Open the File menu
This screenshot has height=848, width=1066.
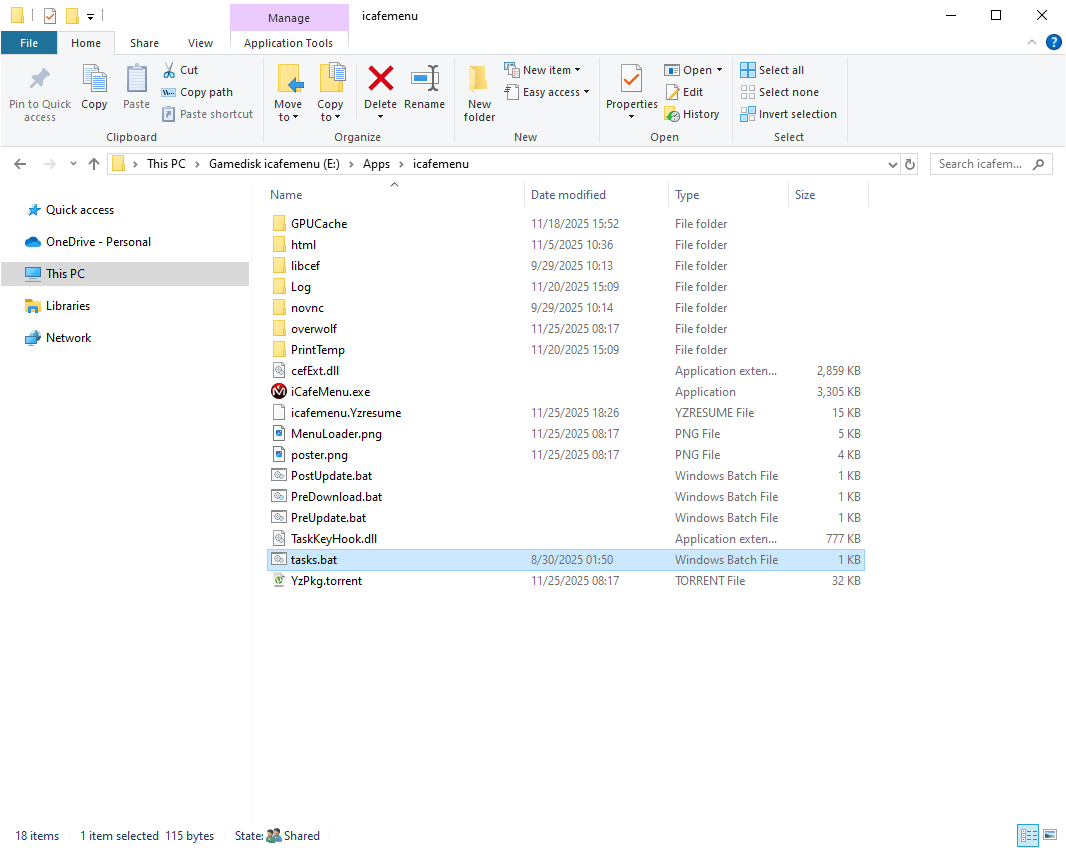coord(29,43)
